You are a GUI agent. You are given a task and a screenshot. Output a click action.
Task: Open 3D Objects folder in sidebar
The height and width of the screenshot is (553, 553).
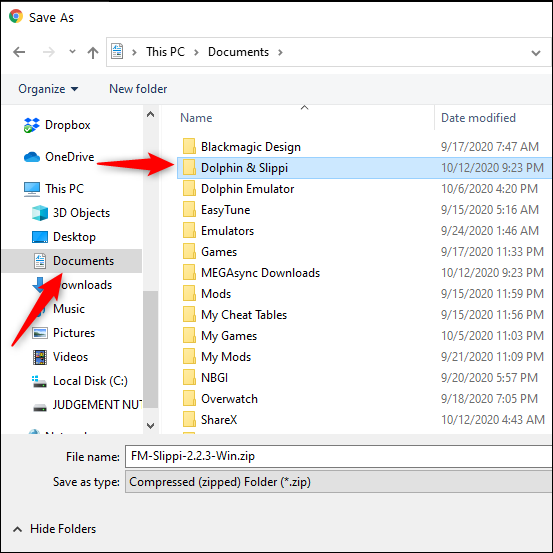point(71,213)
